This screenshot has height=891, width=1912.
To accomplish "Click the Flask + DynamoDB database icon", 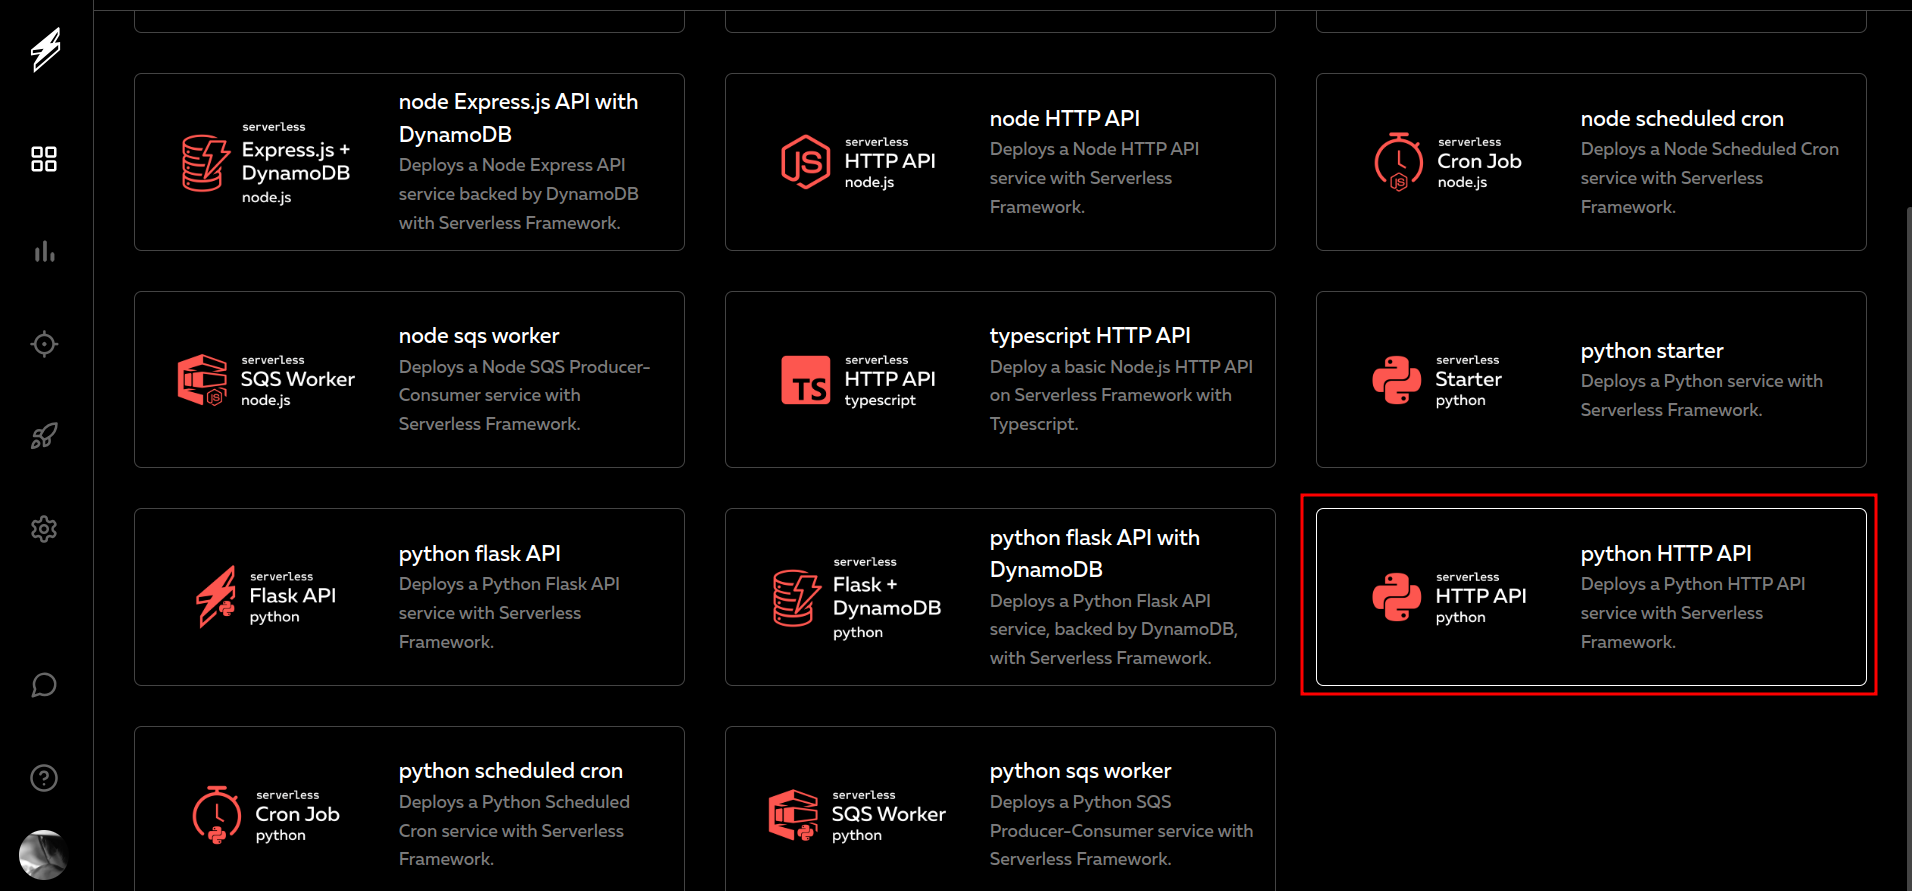I will pyautogui.click(x=797, y=597).
